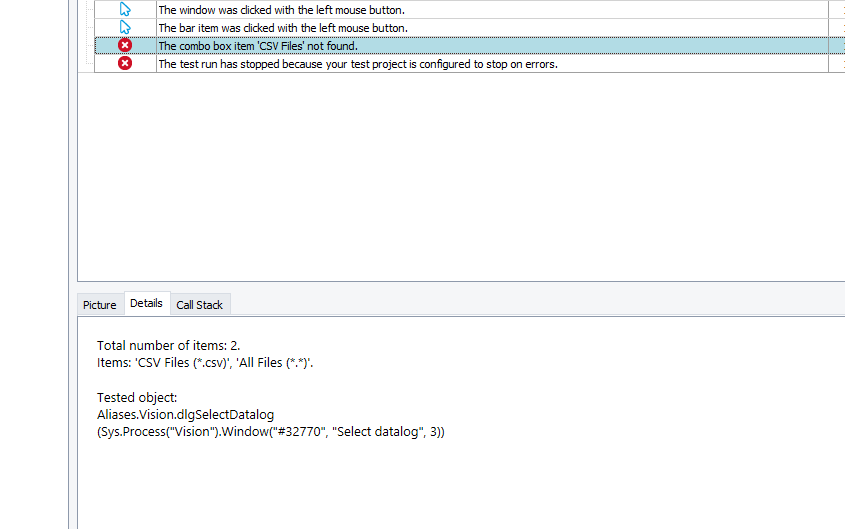Click the 'Total number of items: 2.' text
This screenshot has height=529, width=845.
click(168, 346)
